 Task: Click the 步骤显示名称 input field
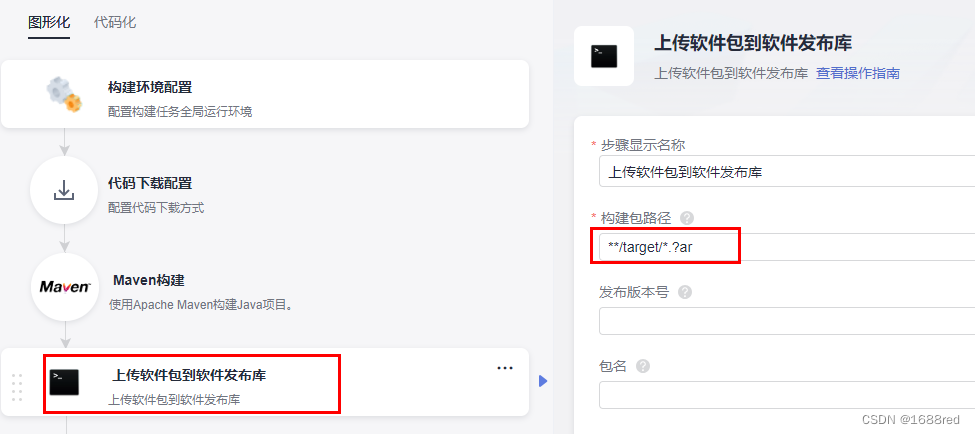click(787, 172)
